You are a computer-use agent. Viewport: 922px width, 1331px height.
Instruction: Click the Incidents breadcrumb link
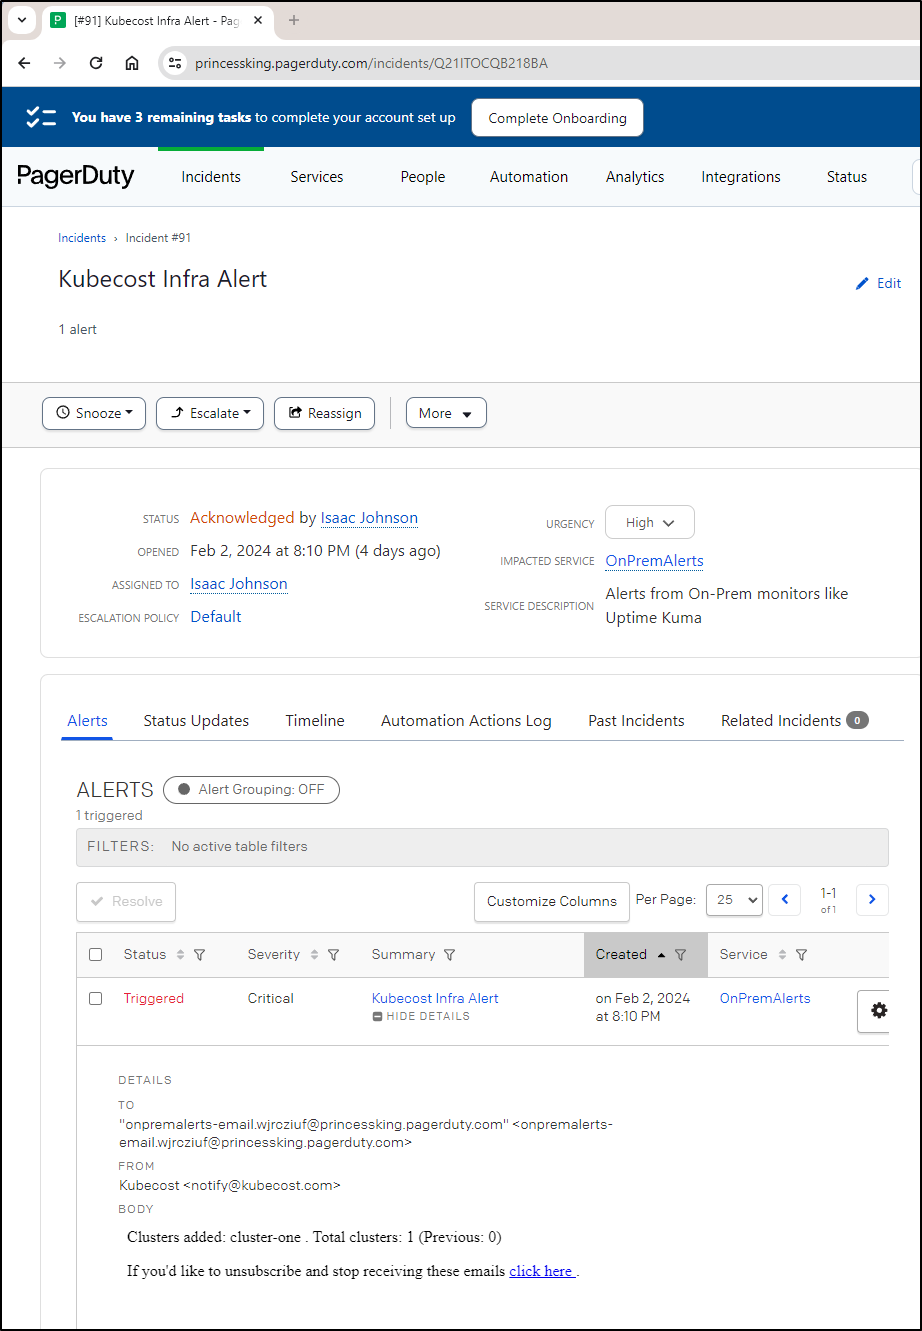(x=82, y=238)
